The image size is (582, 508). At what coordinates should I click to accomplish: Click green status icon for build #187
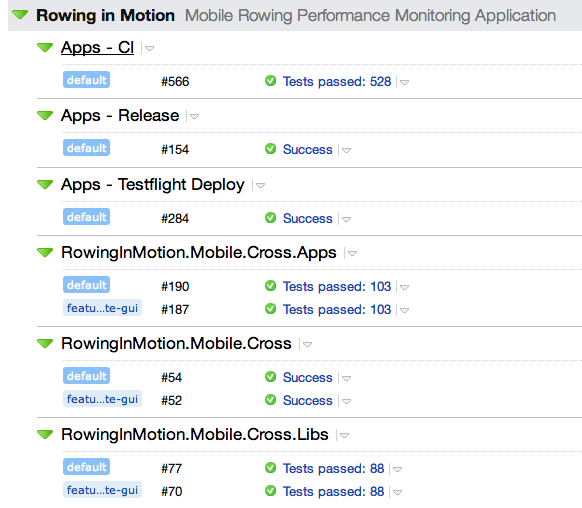click(x=270, y=309)
